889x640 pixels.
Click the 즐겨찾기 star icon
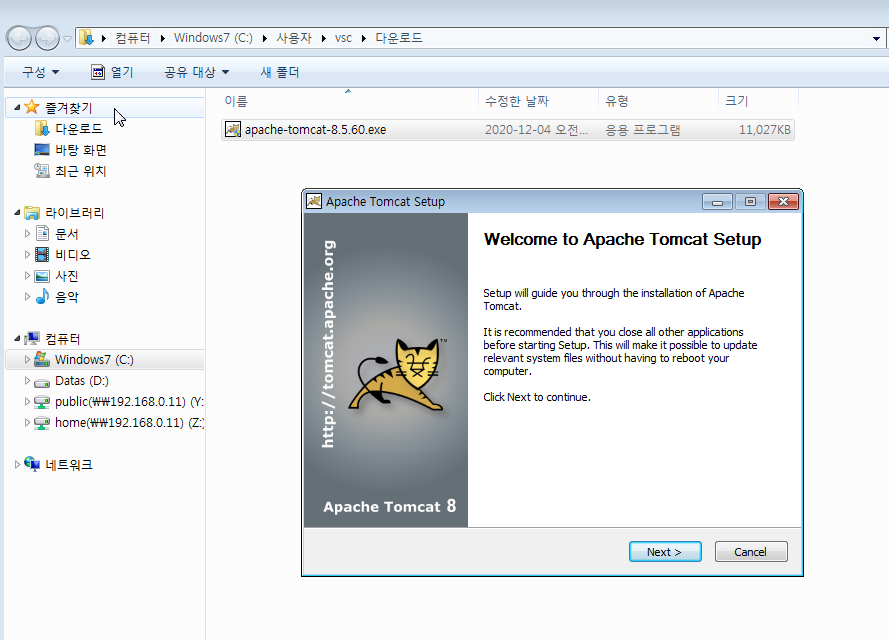click(32, 107)
